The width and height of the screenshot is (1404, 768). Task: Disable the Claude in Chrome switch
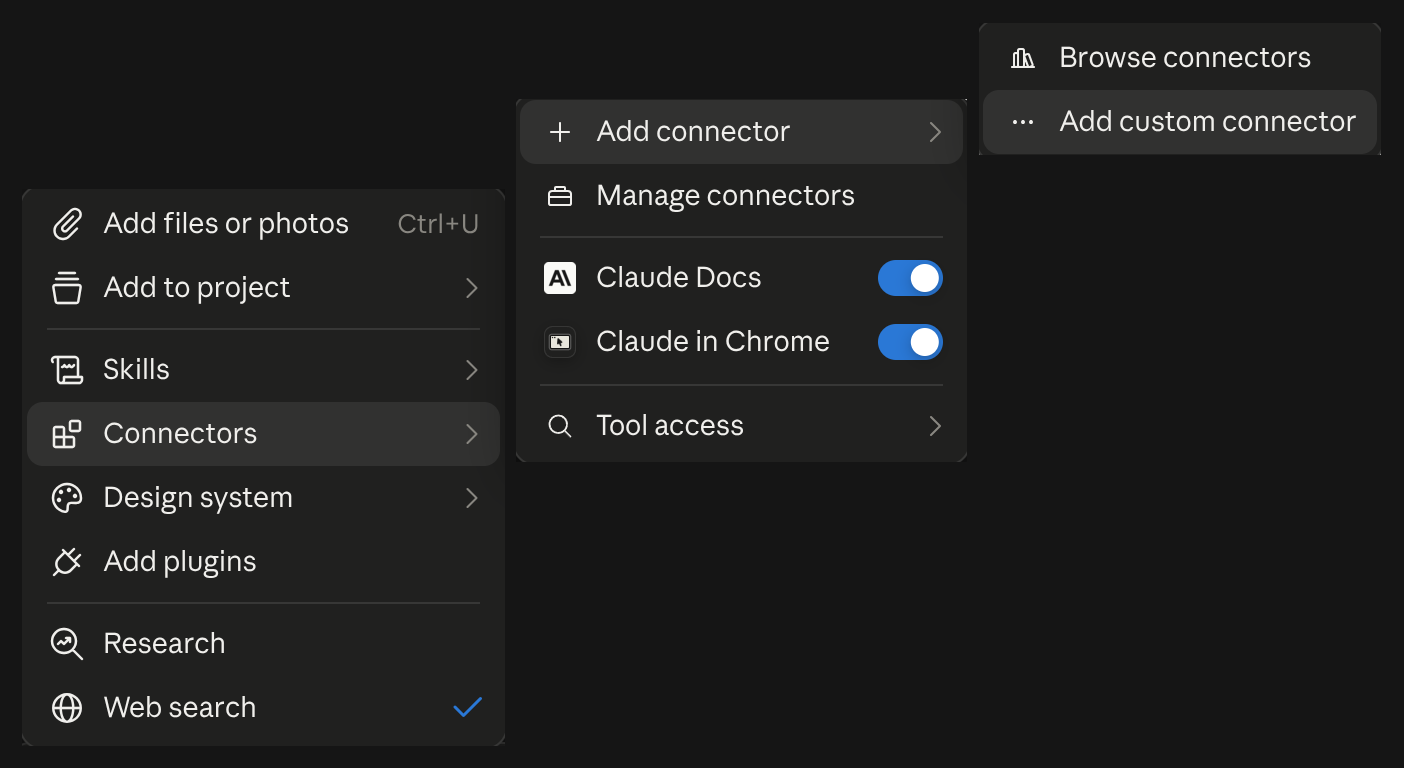pyautogui.click(x=910, y=342)
